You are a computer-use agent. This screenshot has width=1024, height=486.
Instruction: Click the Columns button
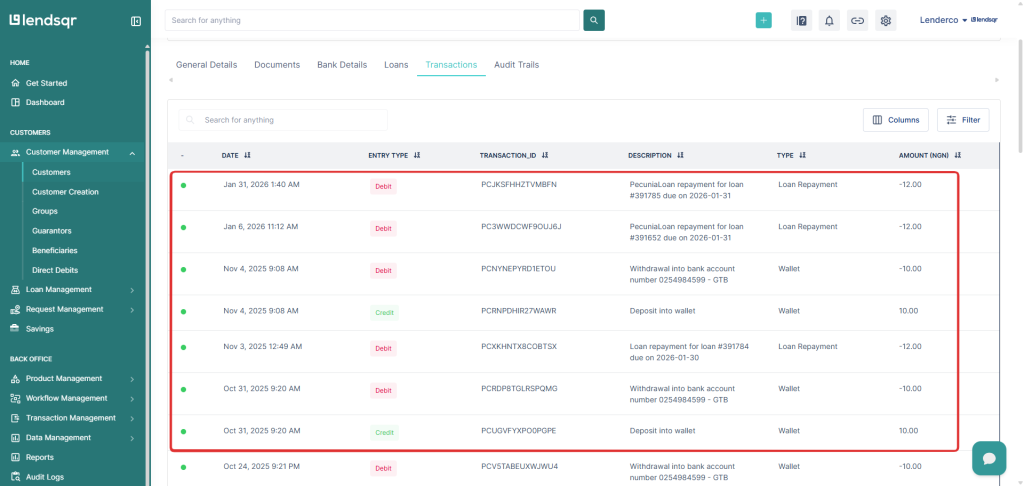click(895, 120)
